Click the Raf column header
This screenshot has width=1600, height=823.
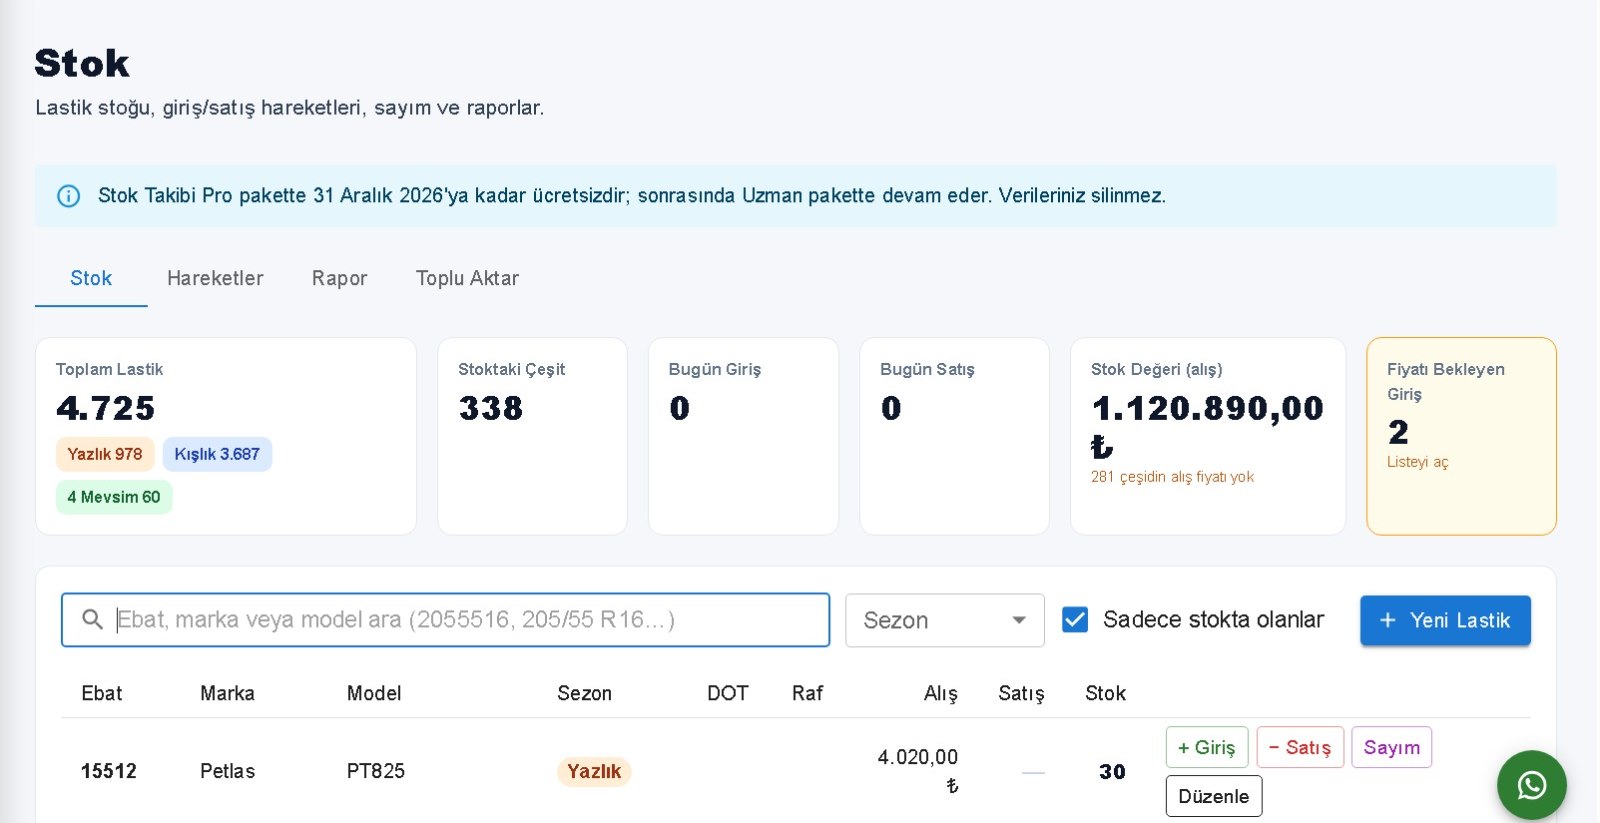tap(807, 693)
